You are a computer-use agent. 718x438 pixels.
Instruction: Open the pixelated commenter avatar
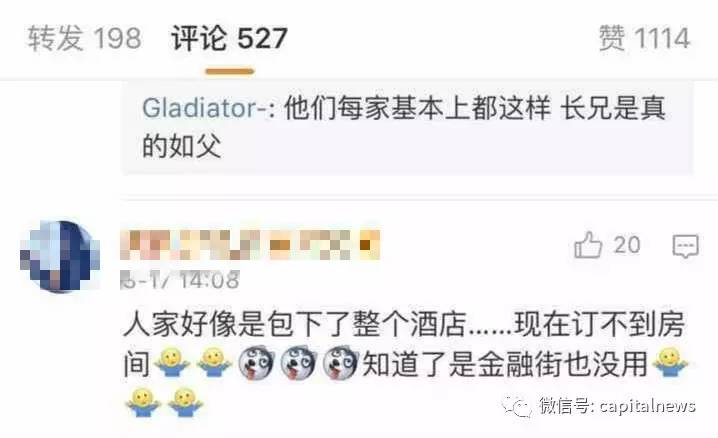coord(60,256)
